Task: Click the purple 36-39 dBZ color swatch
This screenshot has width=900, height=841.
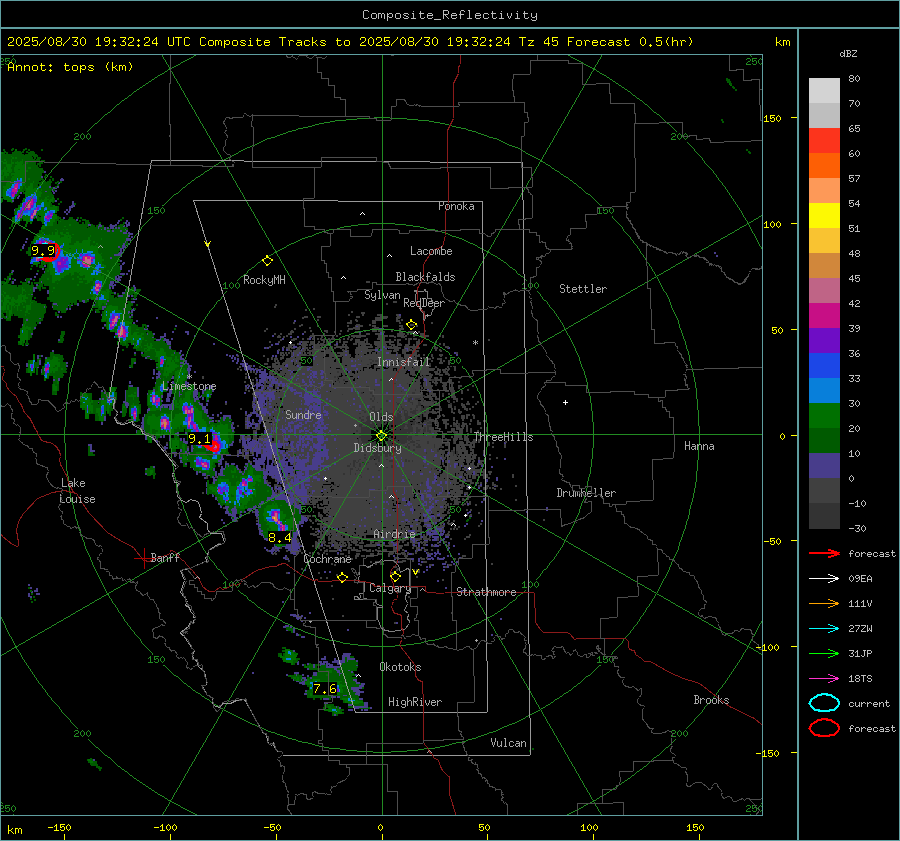Action: tap(824, 341)
